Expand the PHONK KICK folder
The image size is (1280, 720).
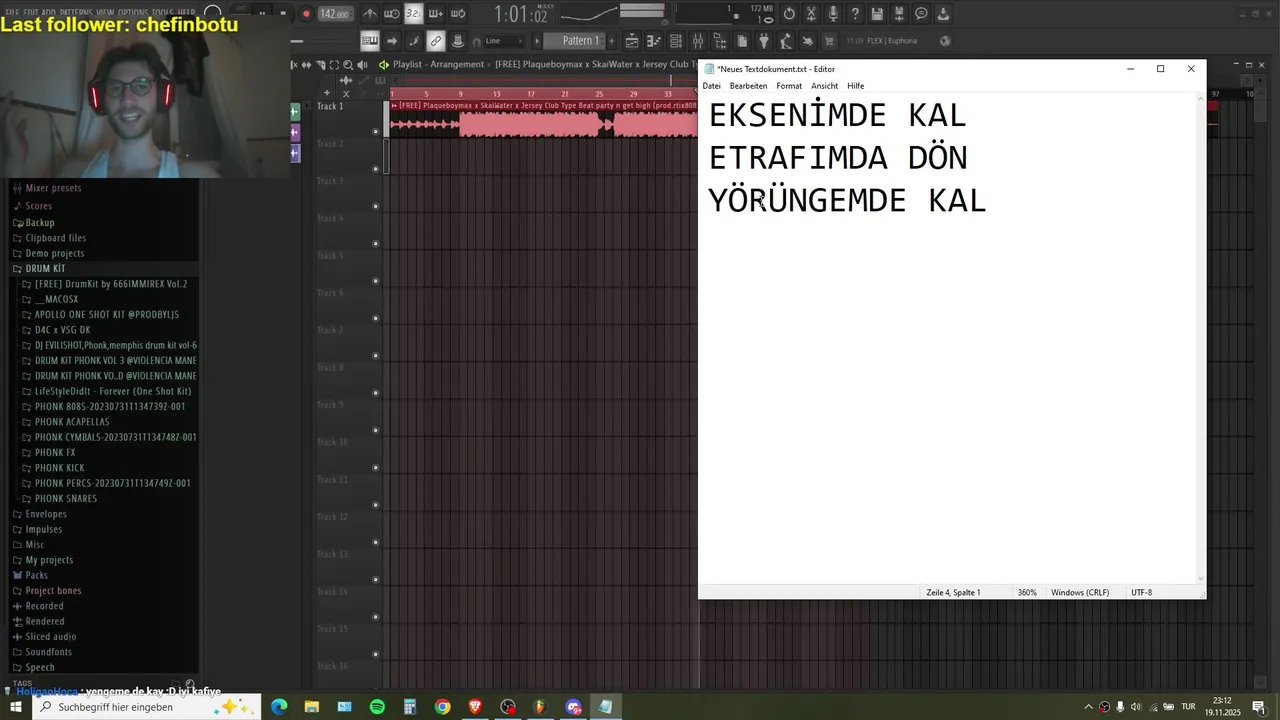(x=59, y=468)
